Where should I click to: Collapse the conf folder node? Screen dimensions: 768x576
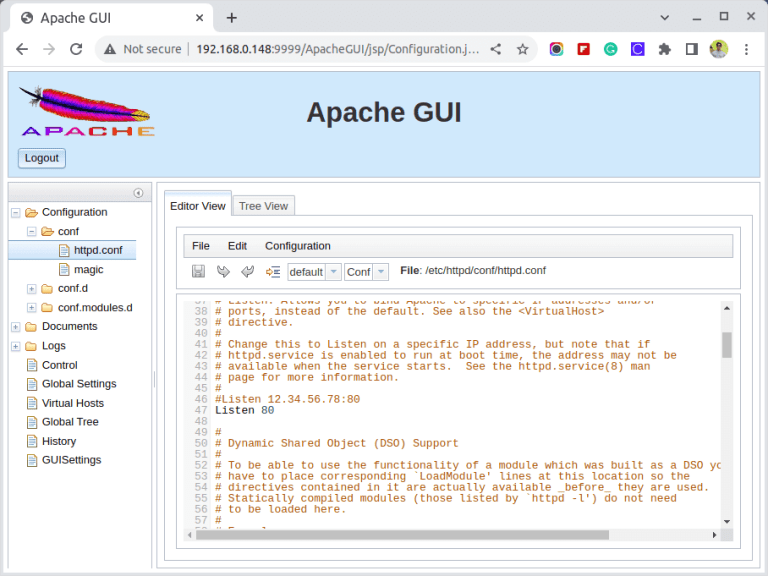click(31, 231)
